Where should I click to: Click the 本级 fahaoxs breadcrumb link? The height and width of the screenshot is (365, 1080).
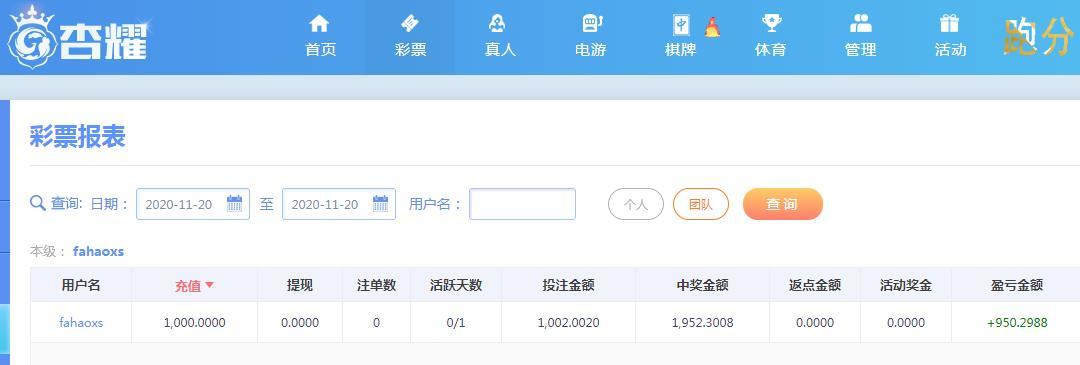(98, 251)
